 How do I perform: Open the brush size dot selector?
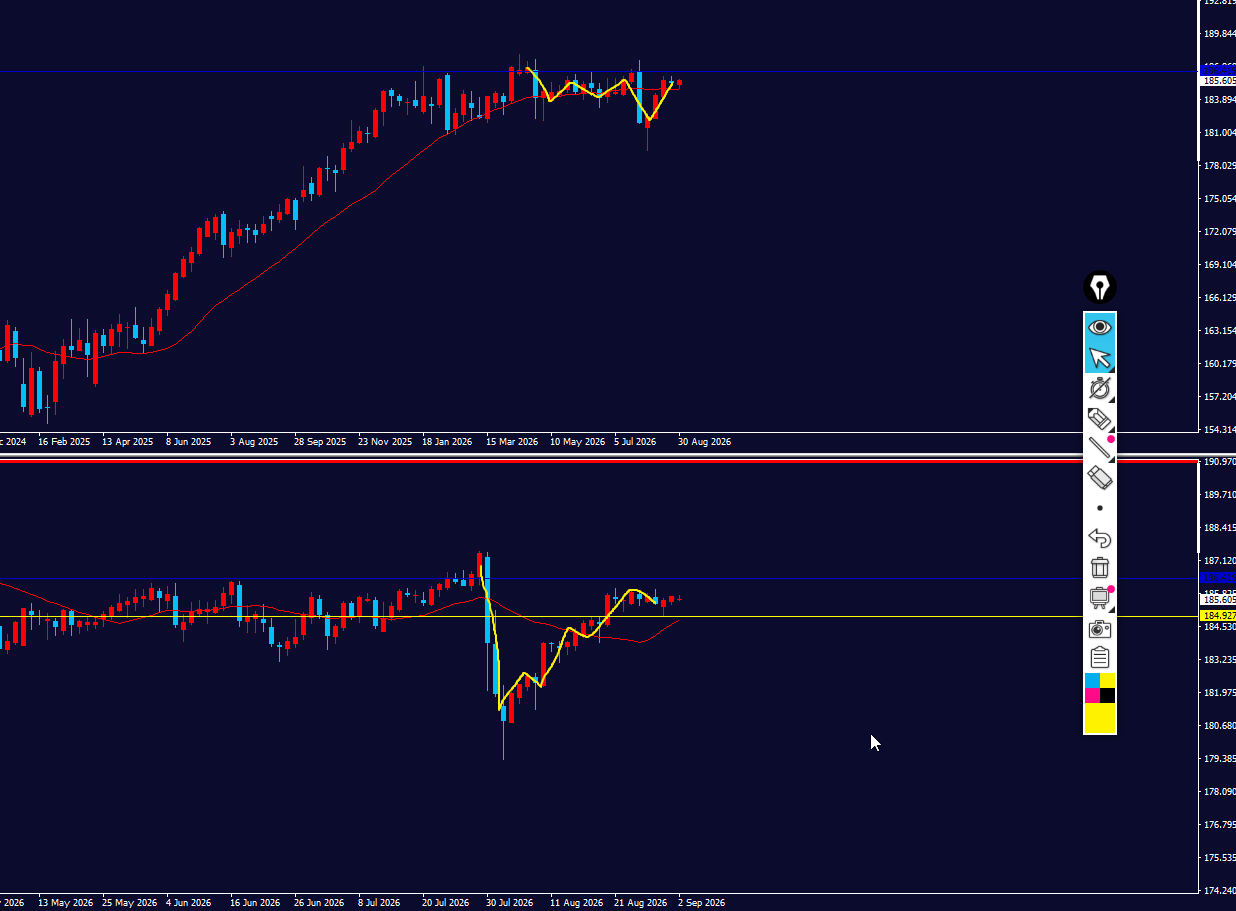click(x=1100, y=508)
